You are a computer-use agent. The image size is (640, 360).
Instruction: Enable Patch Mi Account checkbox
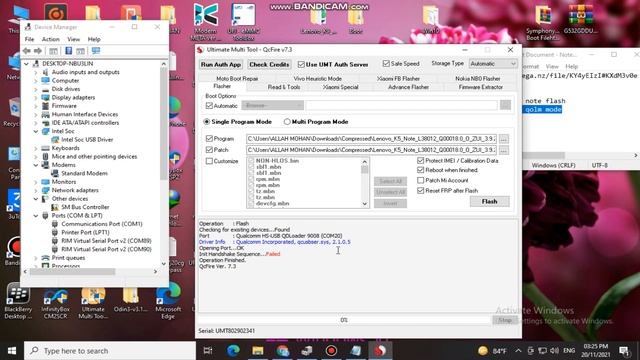421,180
